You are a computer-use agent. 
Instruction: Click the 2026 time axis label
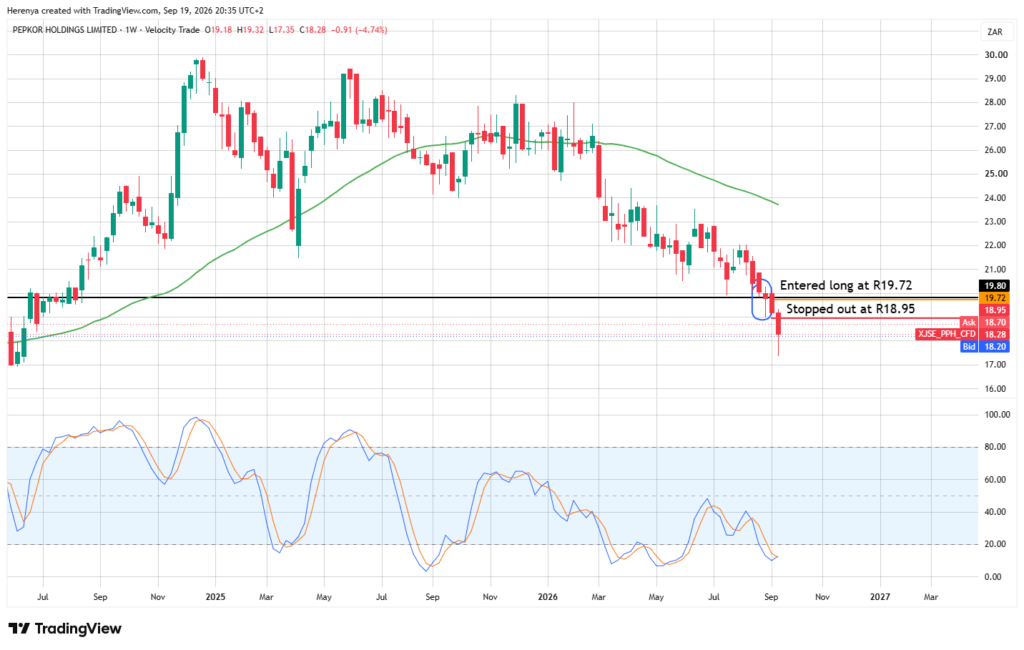tap(547, 597)
